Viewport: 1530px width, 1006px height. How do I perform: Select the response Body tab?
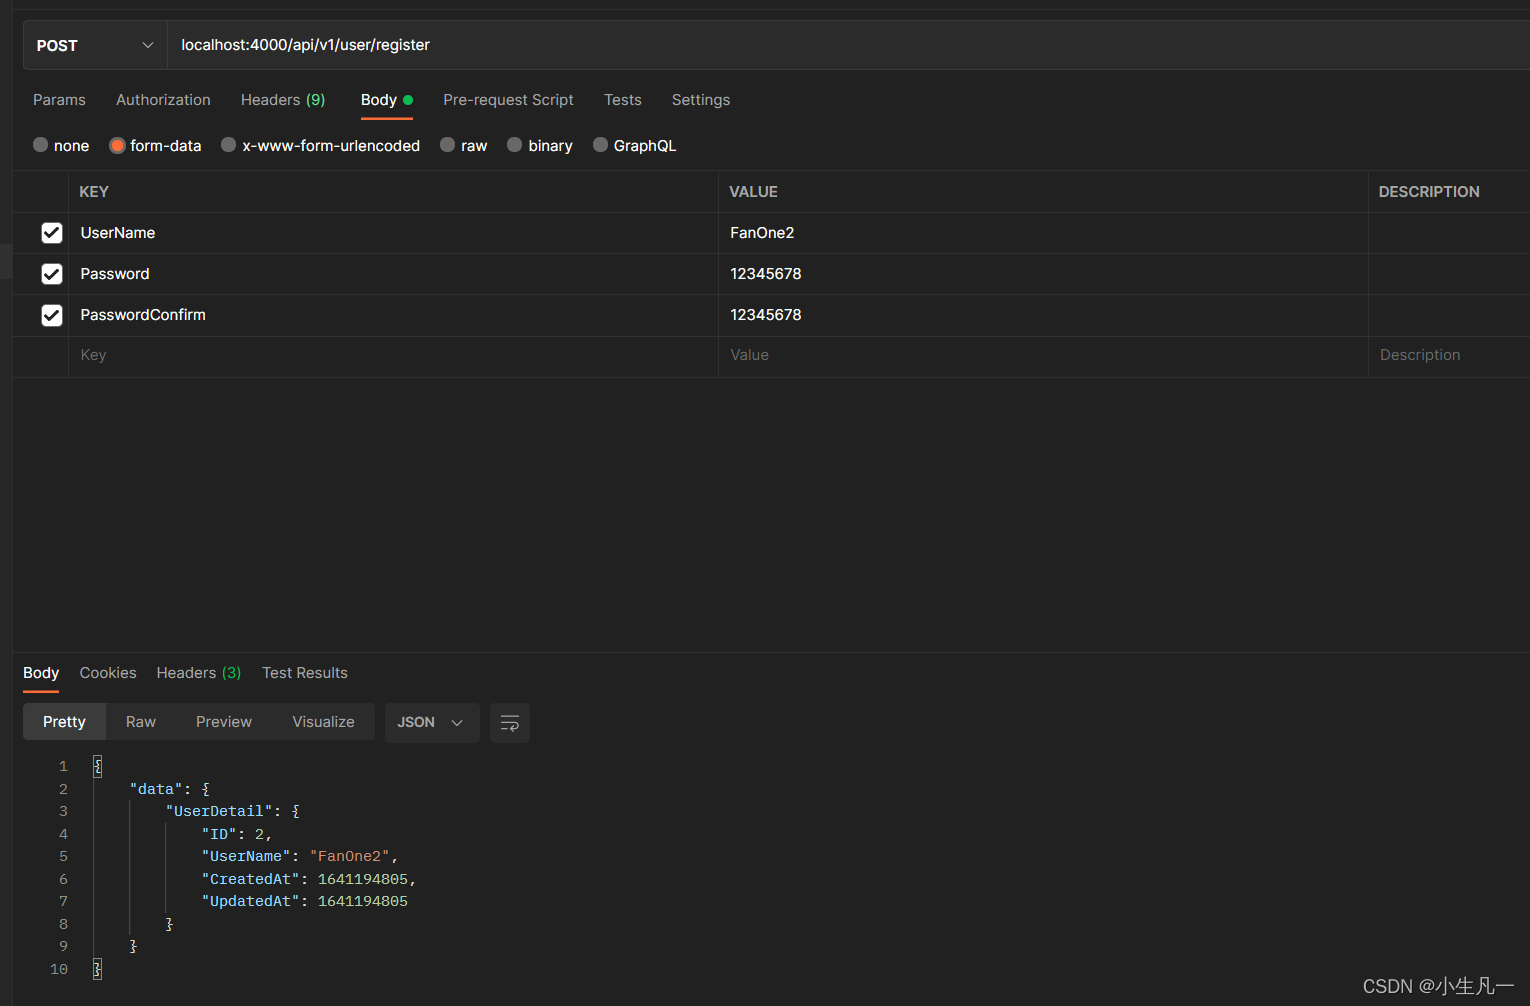tap(41, 673)
